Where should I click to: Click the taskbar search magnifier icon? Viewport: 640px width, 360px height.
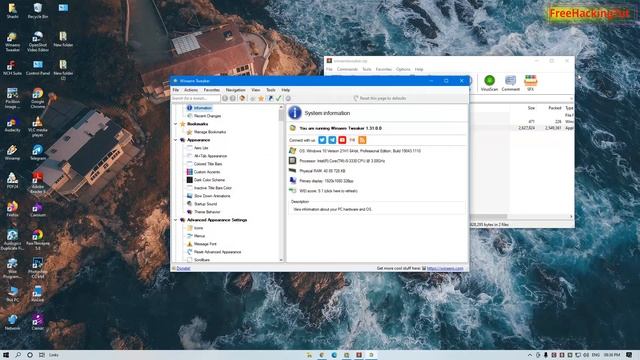pyautogui.click(x=18, y=355)
